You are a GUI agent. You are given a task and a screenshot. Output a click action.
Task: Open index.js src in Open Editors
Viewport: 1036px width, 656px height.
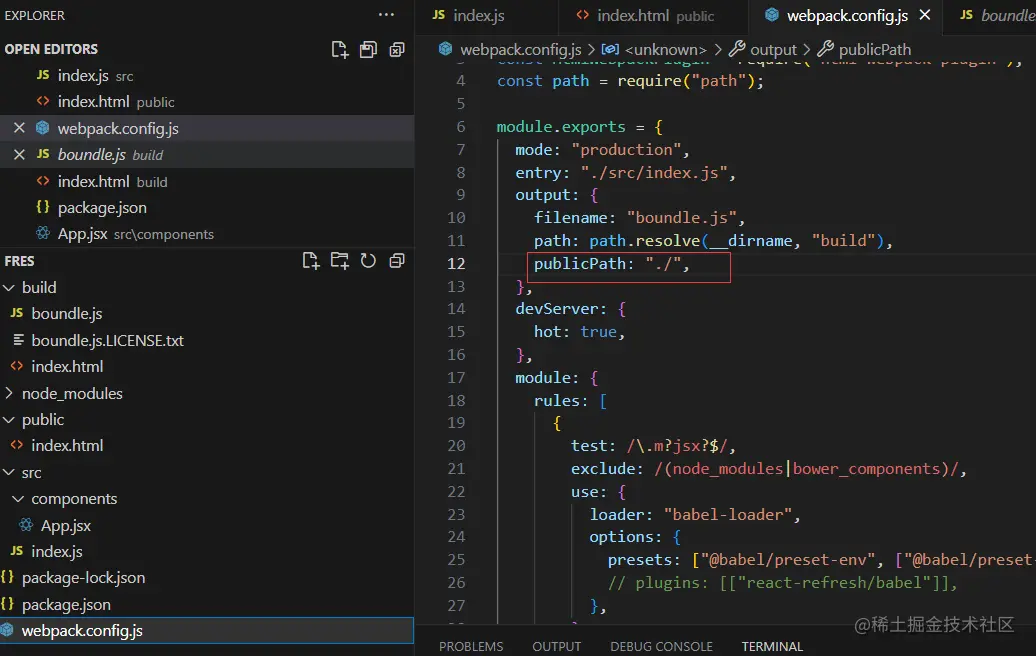pyautogui.click(x=207, y=75)
